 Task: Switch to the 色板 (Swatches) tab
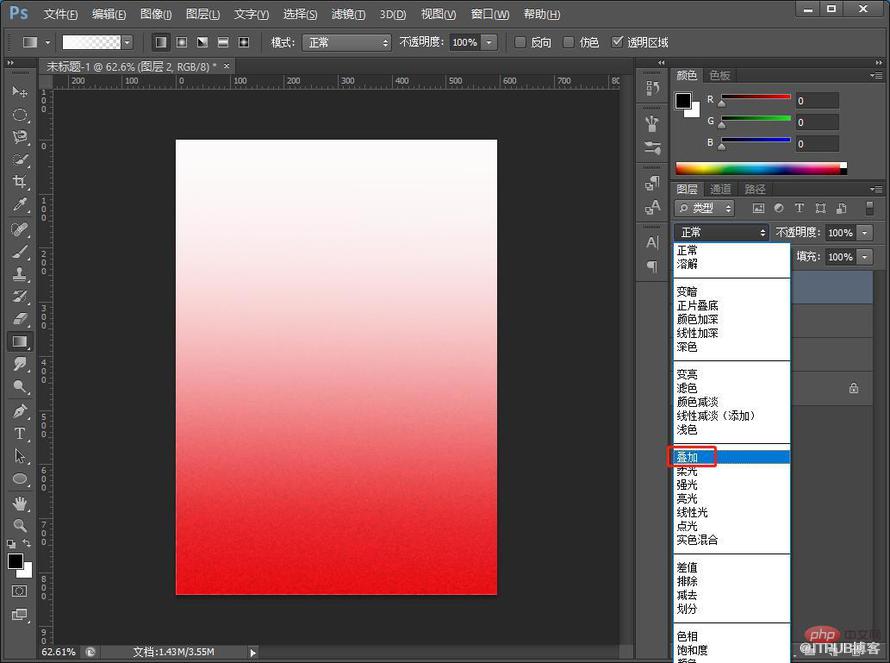click(x=720, y=75)
